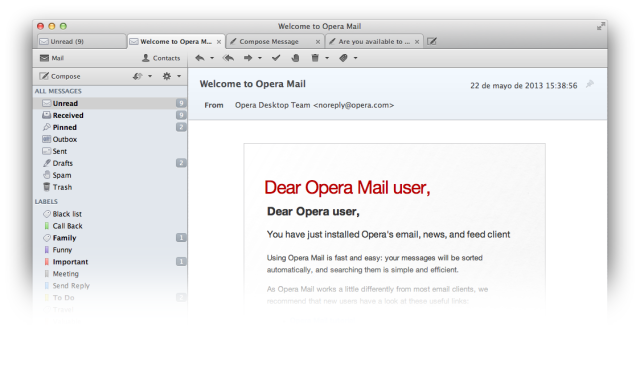Open the Reply dropdown arrow
Screen dimensions: 640x384
click(x=212, y=58)
